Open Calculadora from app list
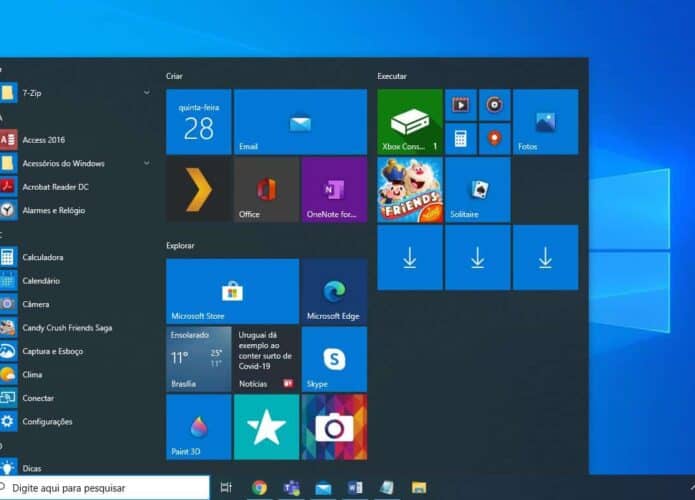Image resolution: width=695 pixels, height=500 pixels. click(x=75, y=257)
